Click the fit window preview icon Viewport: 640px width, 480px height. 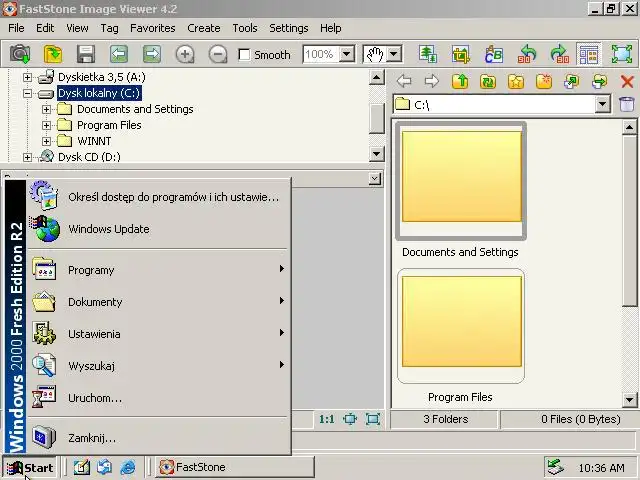point(373,419)
